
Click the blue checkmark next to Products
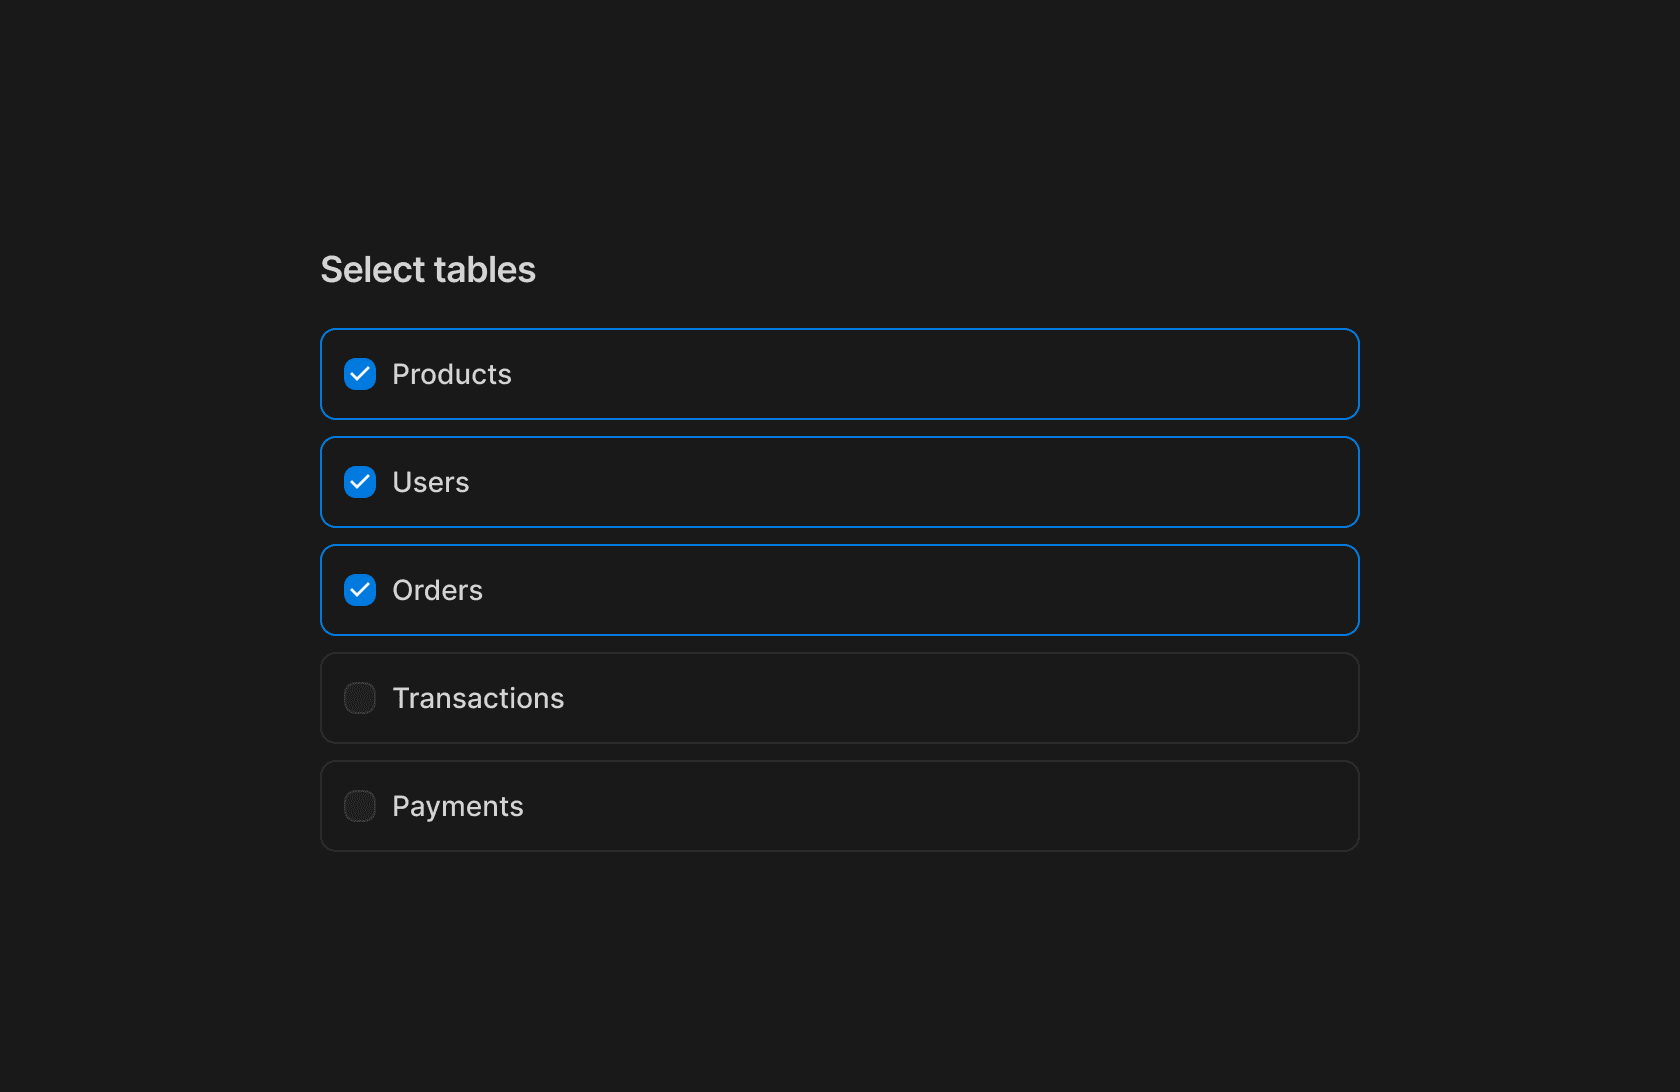pyautogui.click(x=360, y=374)
